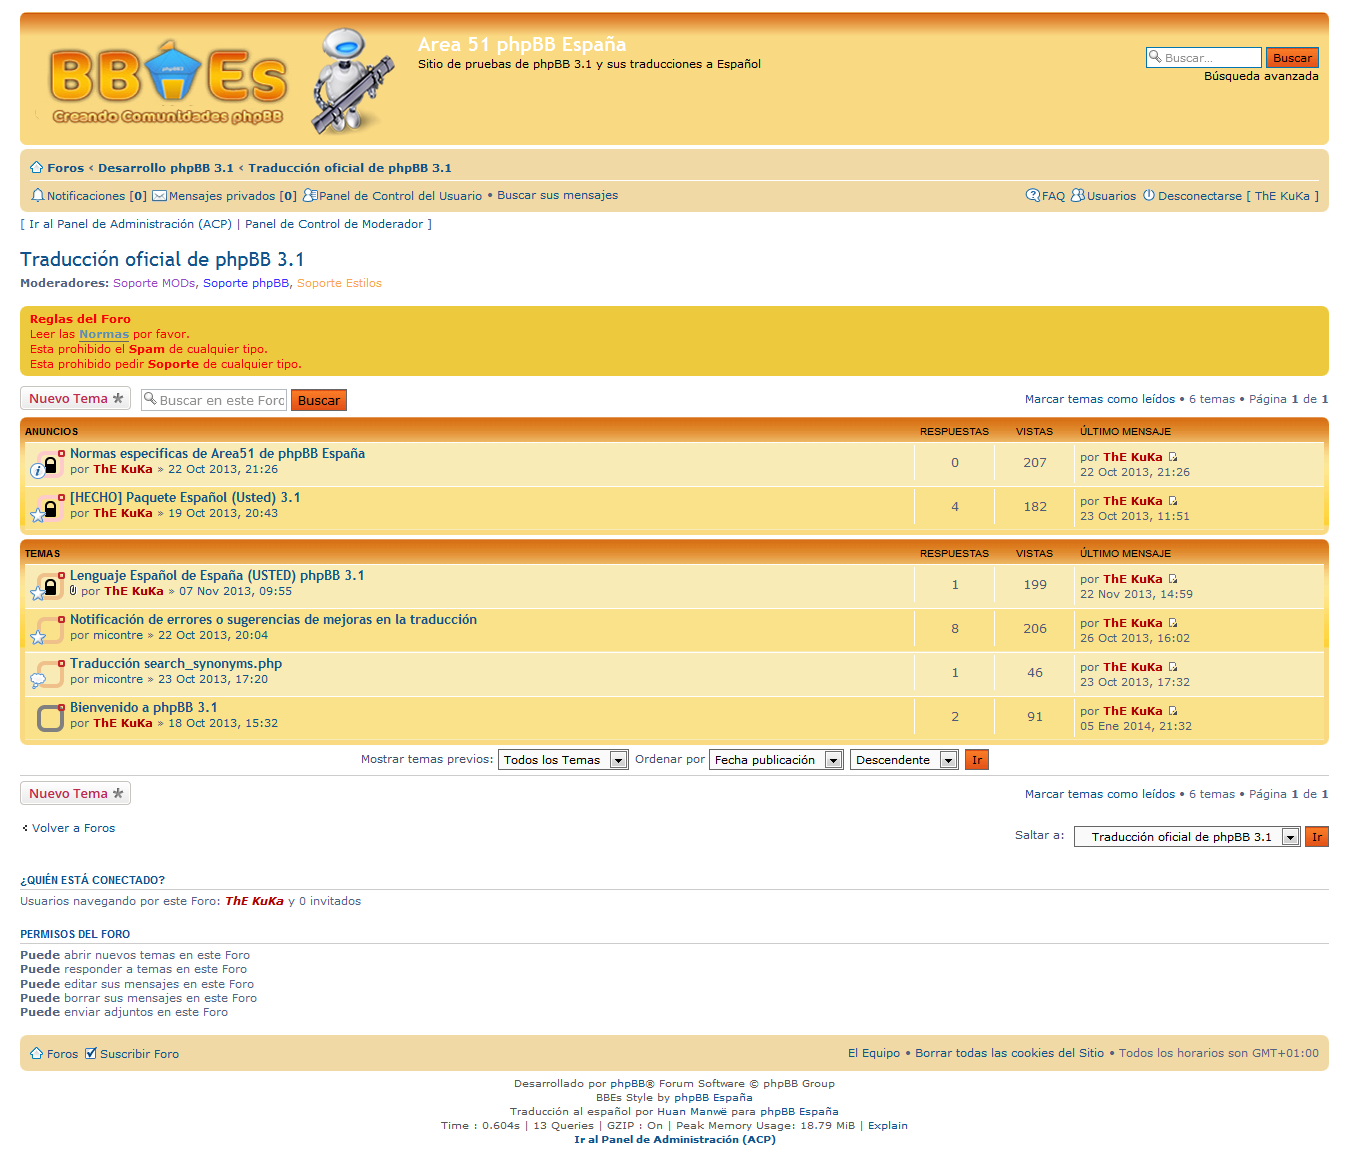Image resolution: width=1349 pixels, height=1163 pixels.
Task: View last post icon in [HECHO] Paquete row
Action: pyautogui.click(x=1173, y=501)
